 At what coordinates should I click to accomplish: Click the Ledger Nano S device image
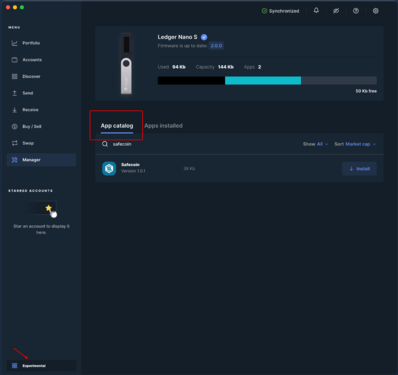126,63
